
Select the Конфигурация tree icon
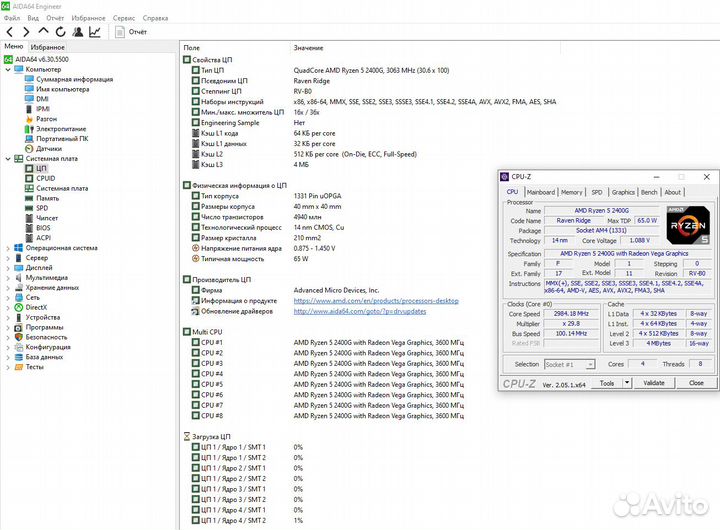(x=18, y=347)
